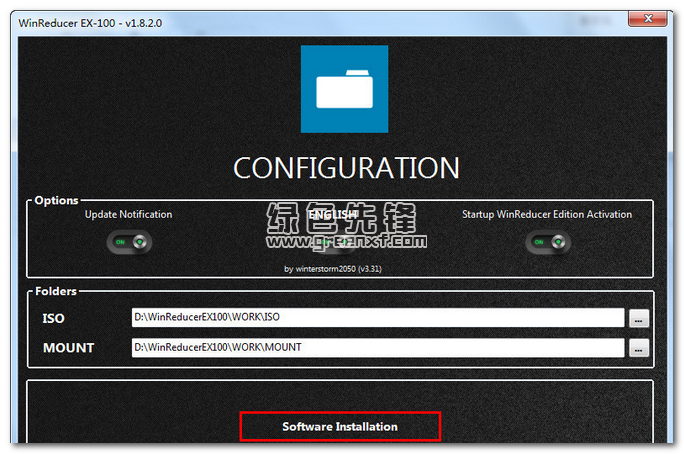
Task: Toggle the Update Notification switch
Action: pyautogui.click(x=129, y=242)
